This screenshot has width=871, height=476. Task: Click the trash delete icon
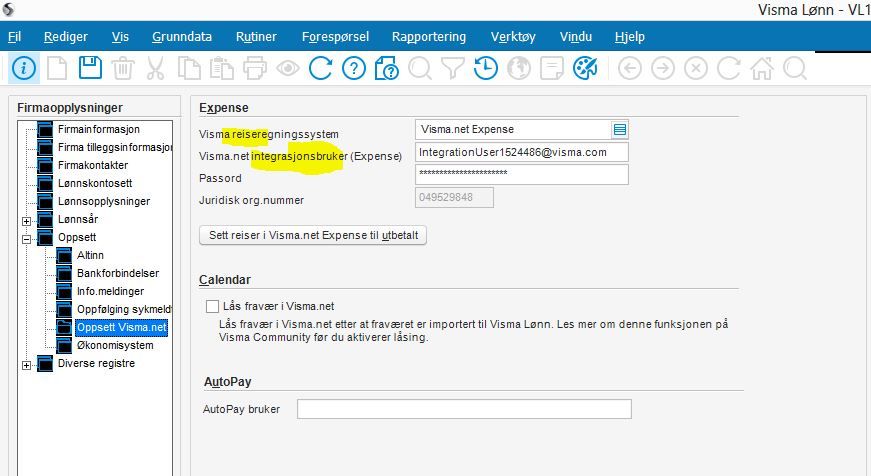(x=123, y=68)
